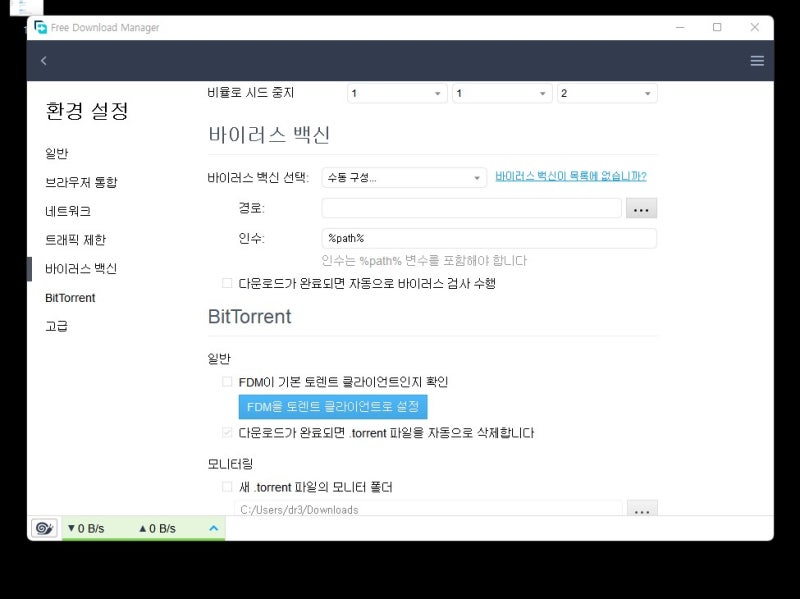Click the 경로 path input field
The image size is (800, 599).
tap(471, 208)
